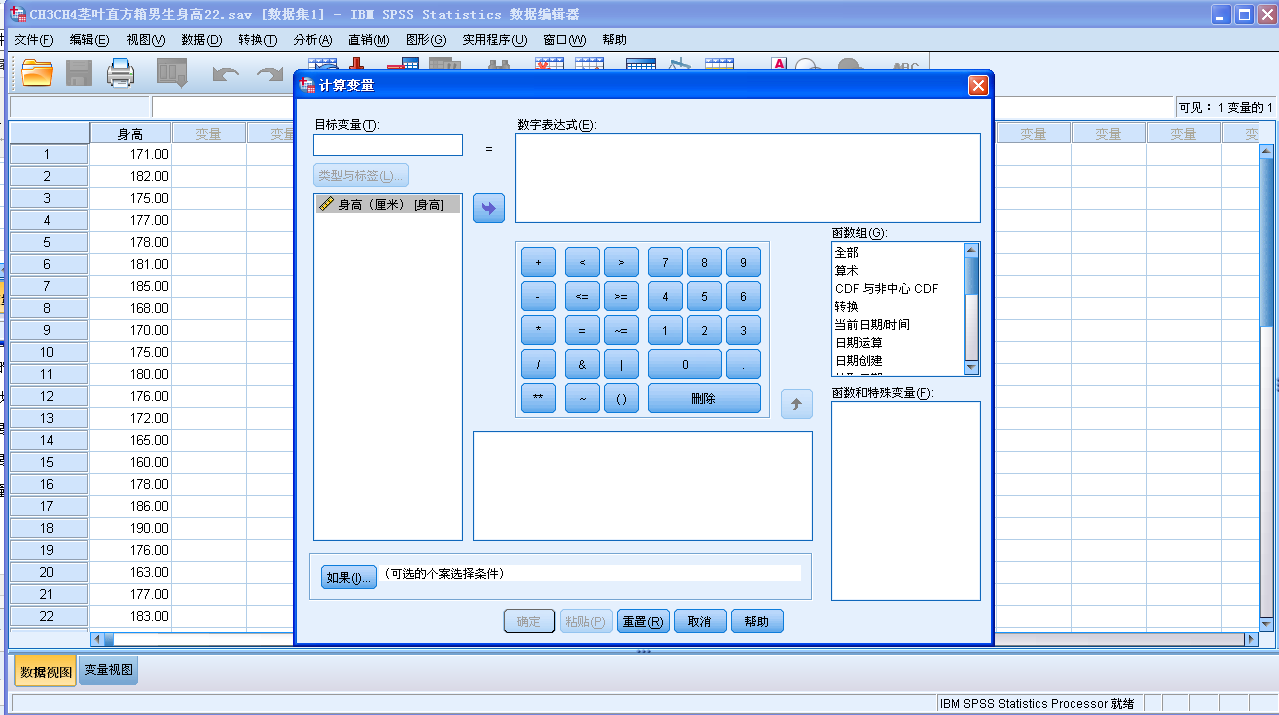Insert parentheses () from keypad

coord(621,398)
